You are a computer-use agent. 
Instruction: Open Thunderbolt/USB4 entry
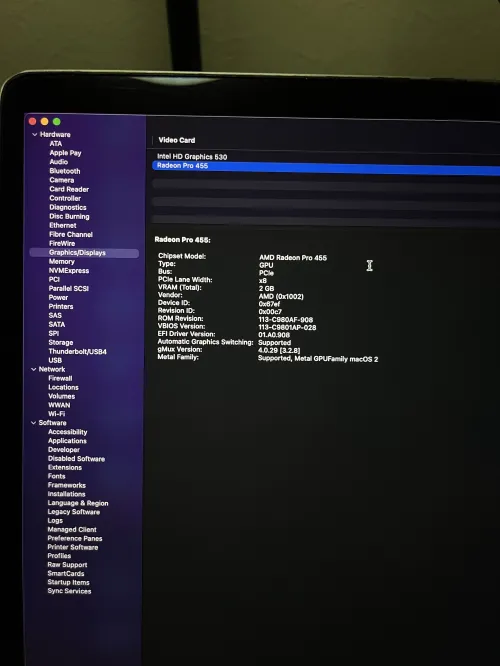point(77,352)
